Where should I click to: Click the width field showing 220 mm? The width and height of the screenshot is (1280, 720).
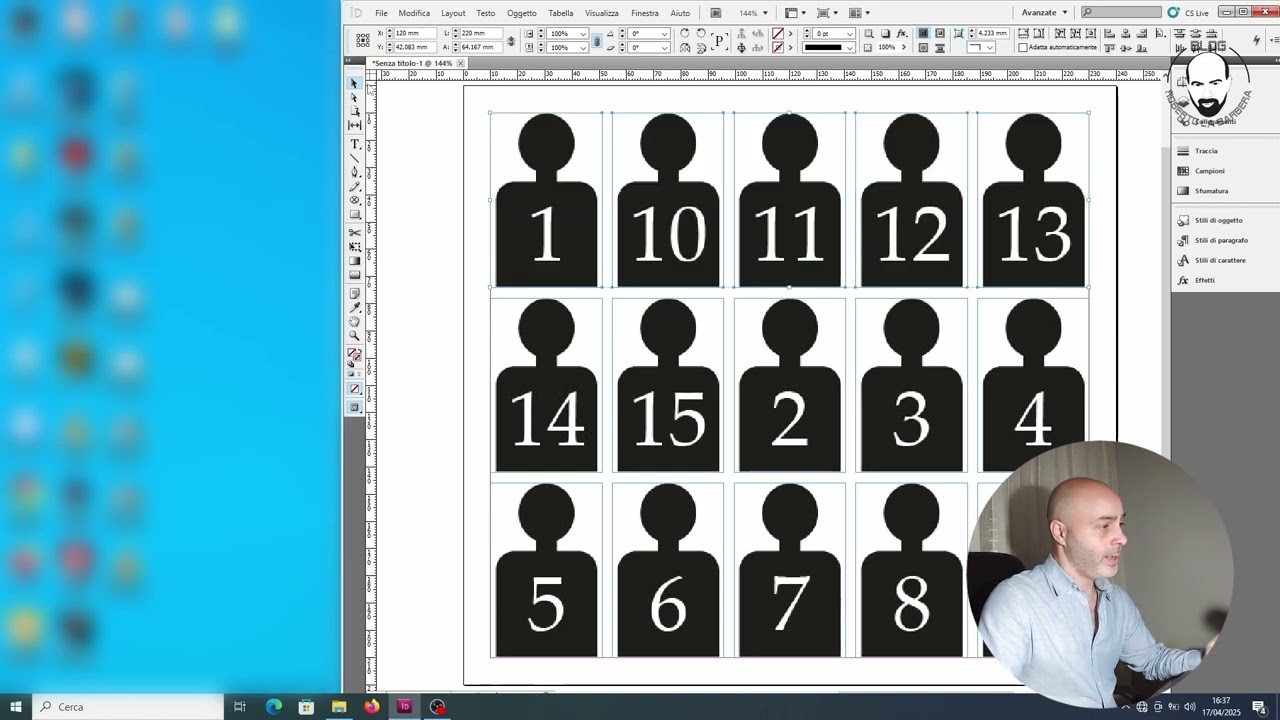pos(481,33)
